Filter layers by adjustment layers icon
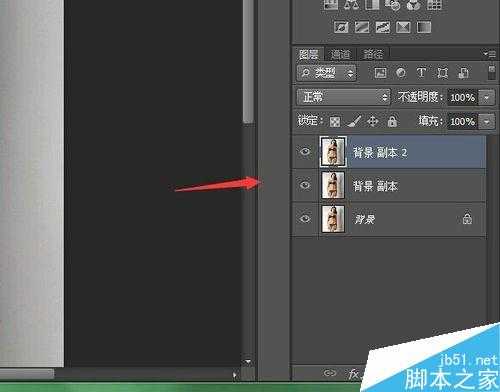Screen dimensions: 500x392 point(401,73)
